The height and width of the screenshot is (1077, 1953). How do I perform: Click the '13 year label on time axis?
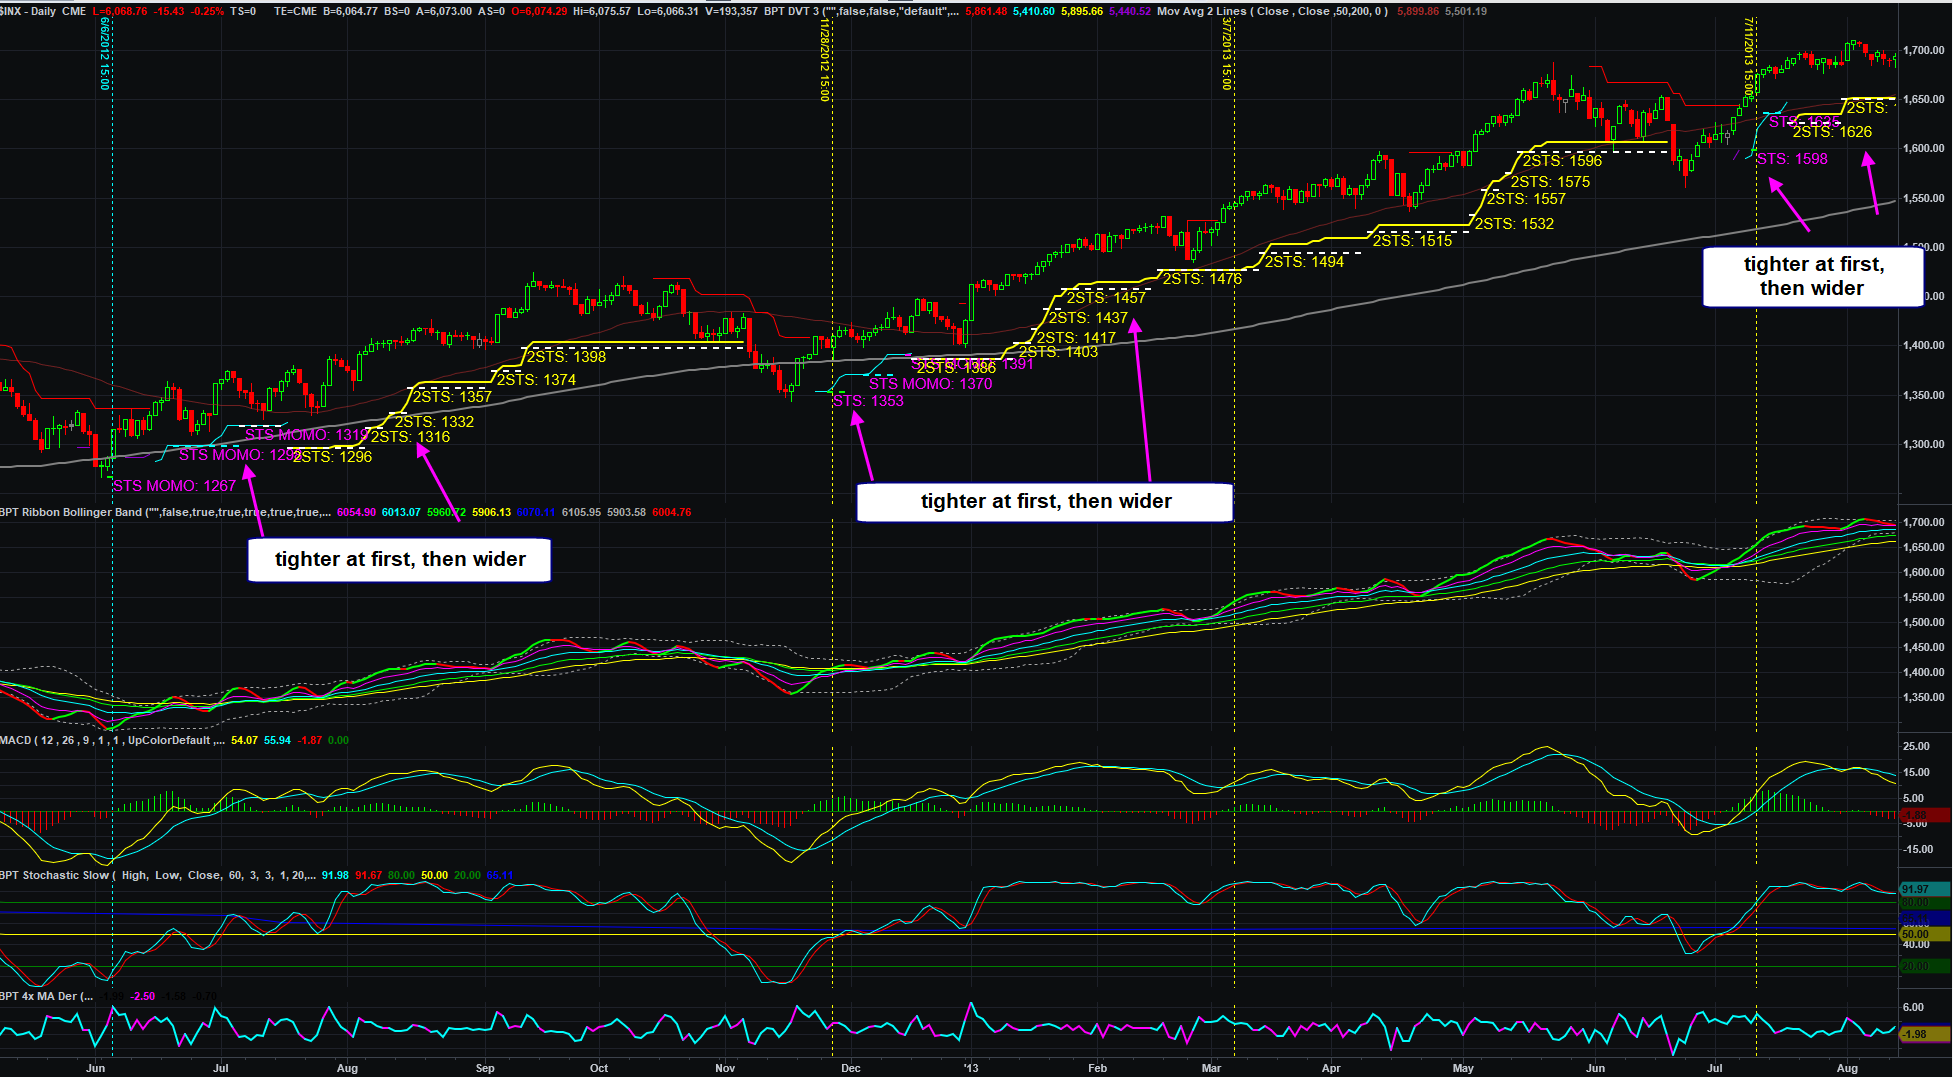[971, 1068]
